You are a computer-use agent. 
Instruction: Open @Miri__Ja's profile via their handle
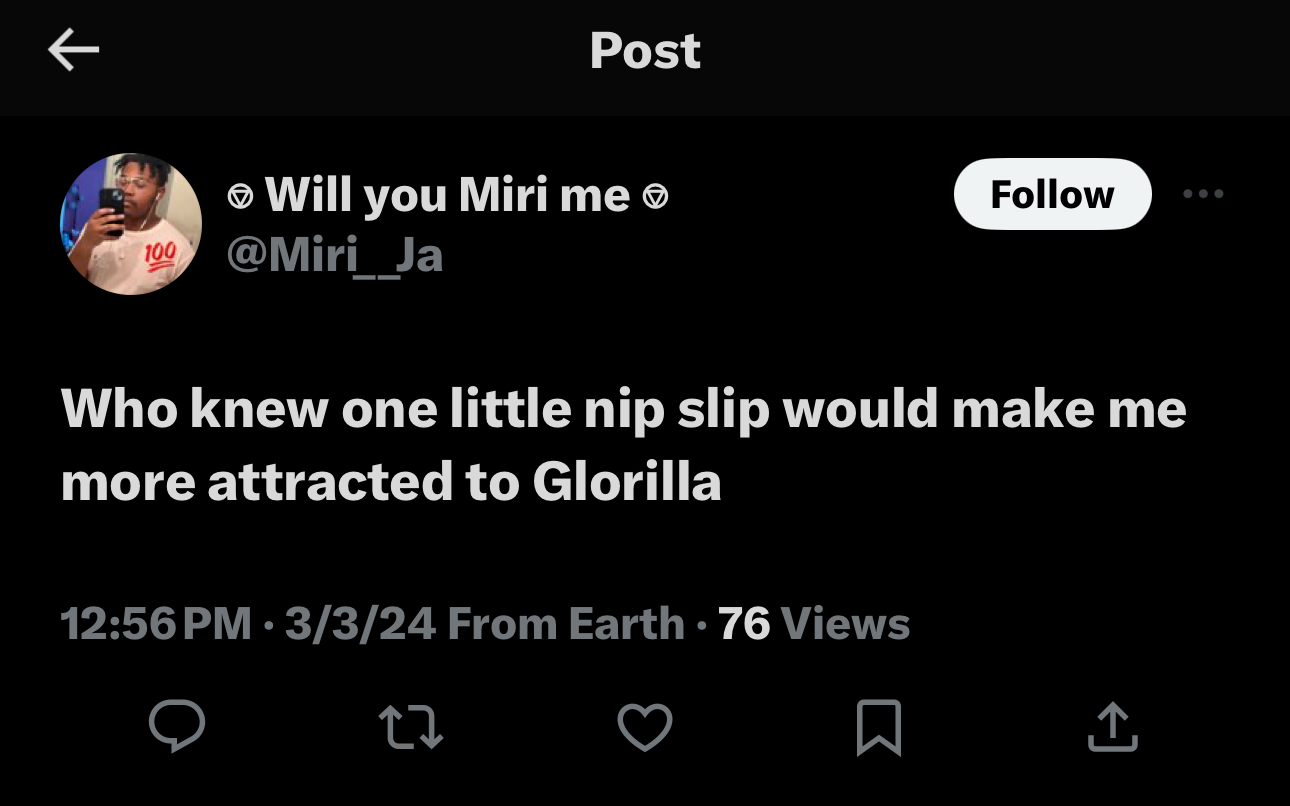(x=336, y=255)
